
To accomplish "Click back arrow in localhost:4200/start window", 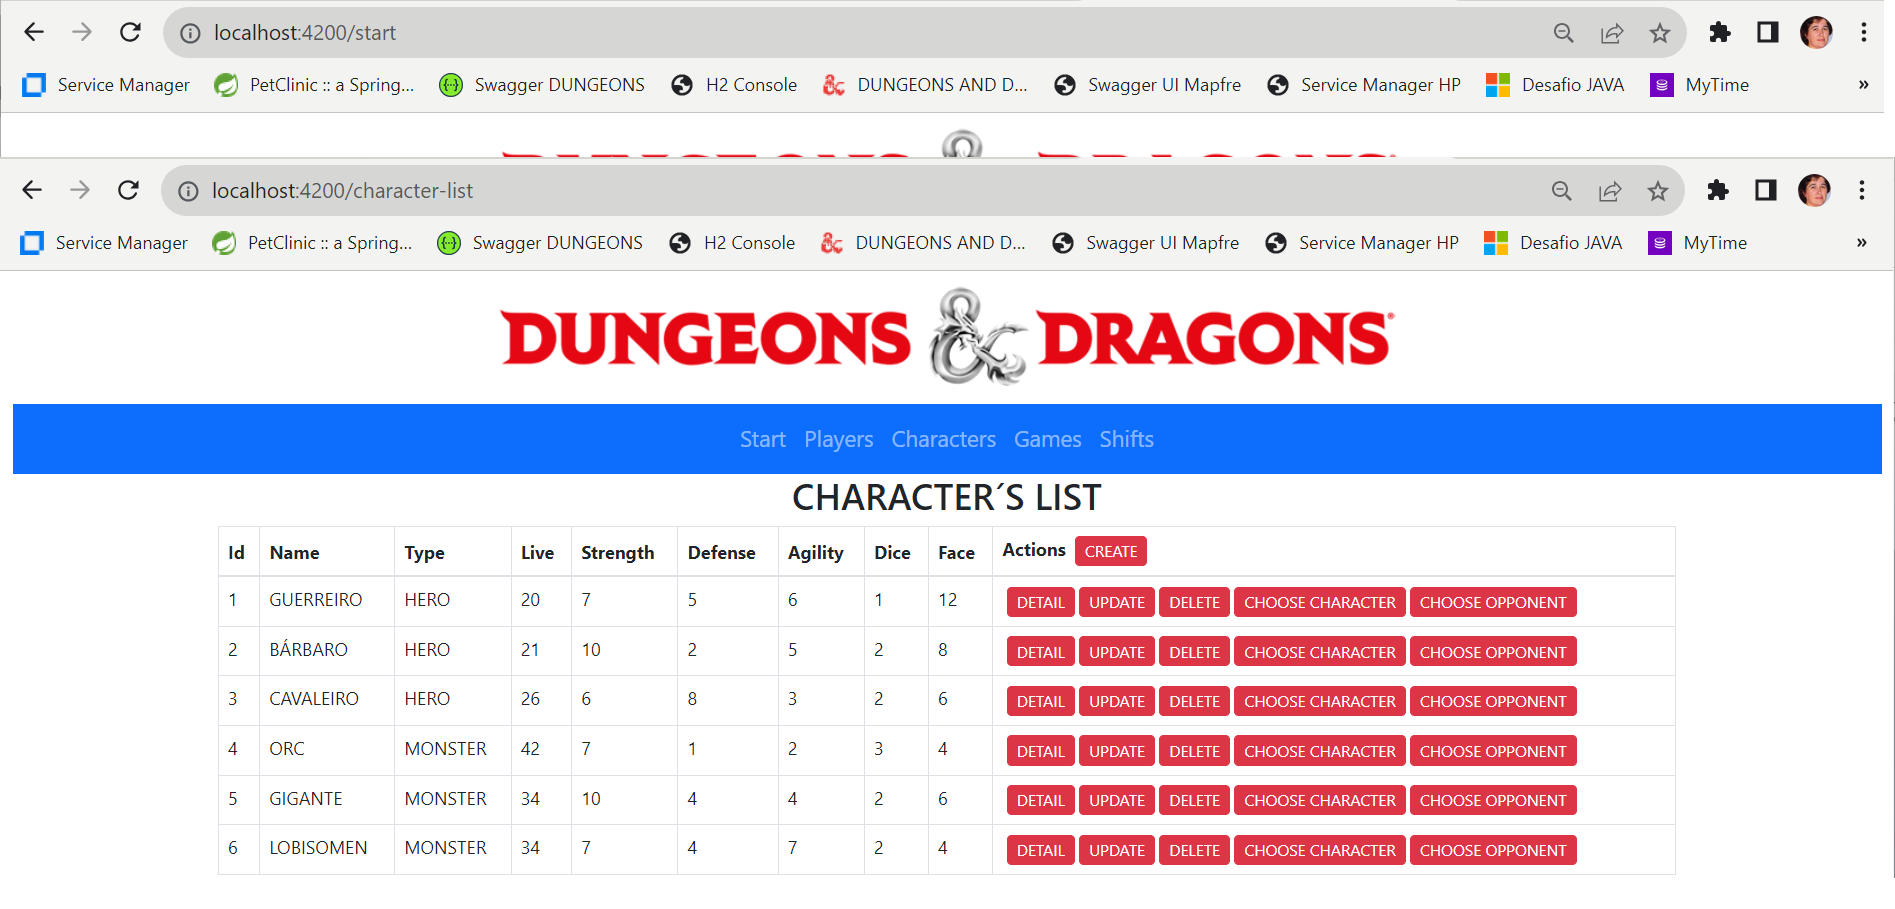I will (34, 32).
